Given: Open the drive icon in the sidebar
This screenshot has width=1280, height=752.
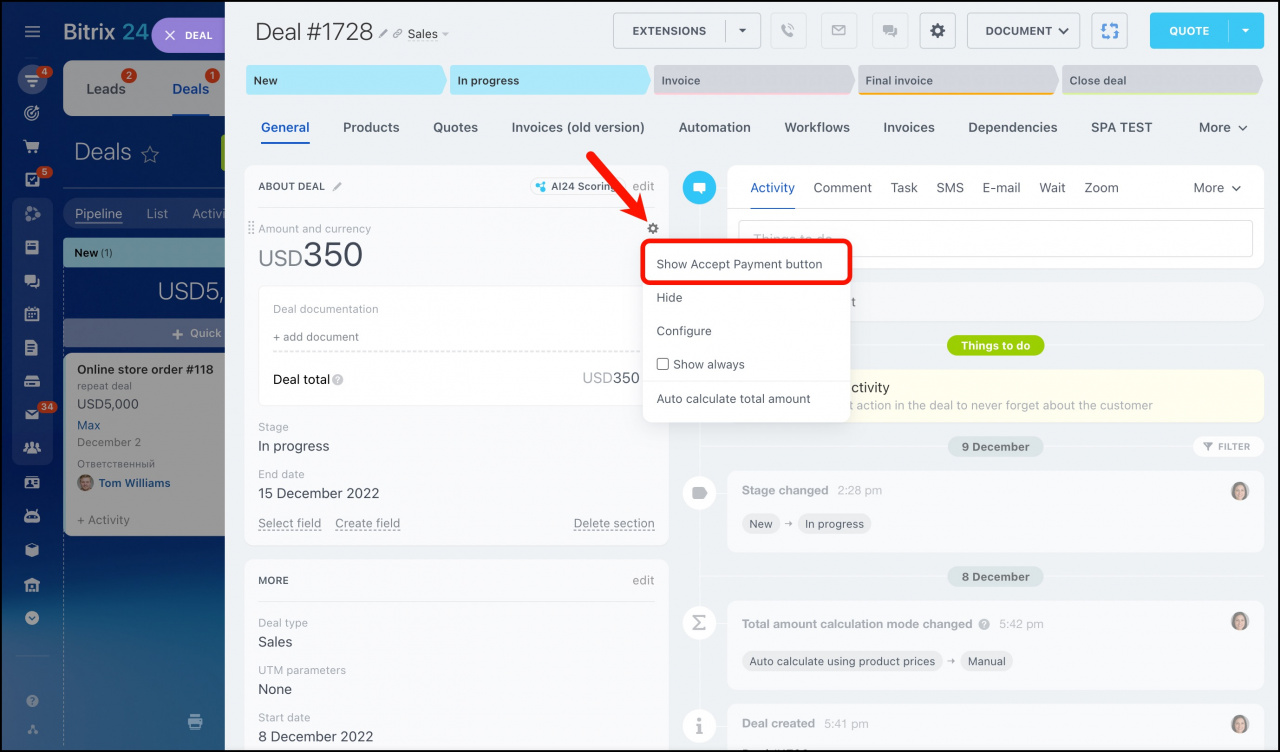Looking at the screenshot, I should pos(32,381).
